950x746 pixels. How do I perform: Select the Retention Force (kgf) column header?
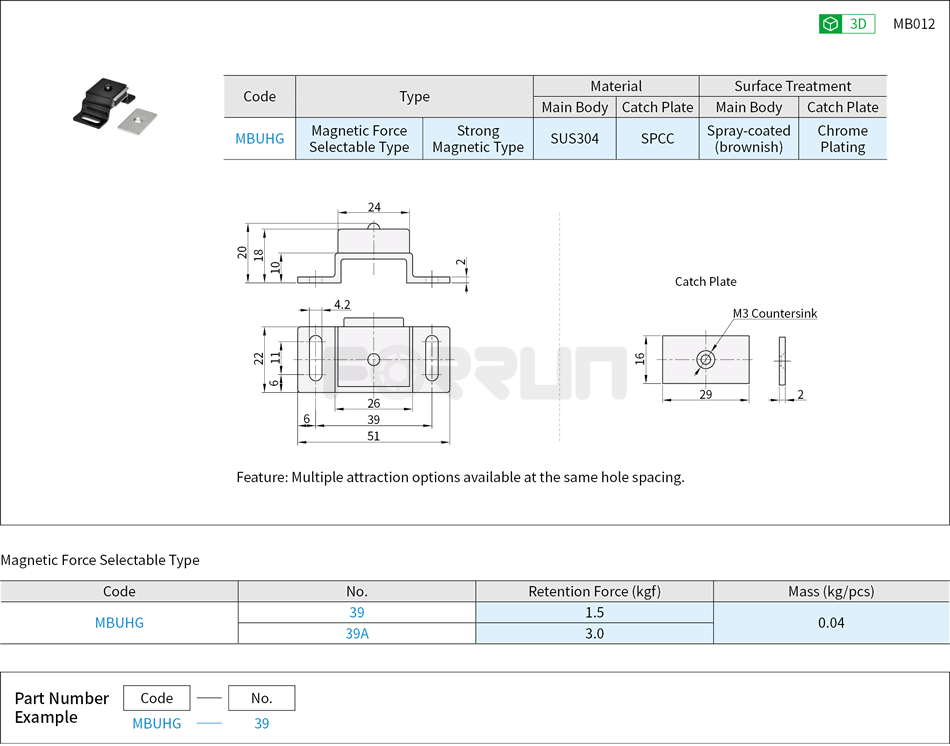(594, 591)
